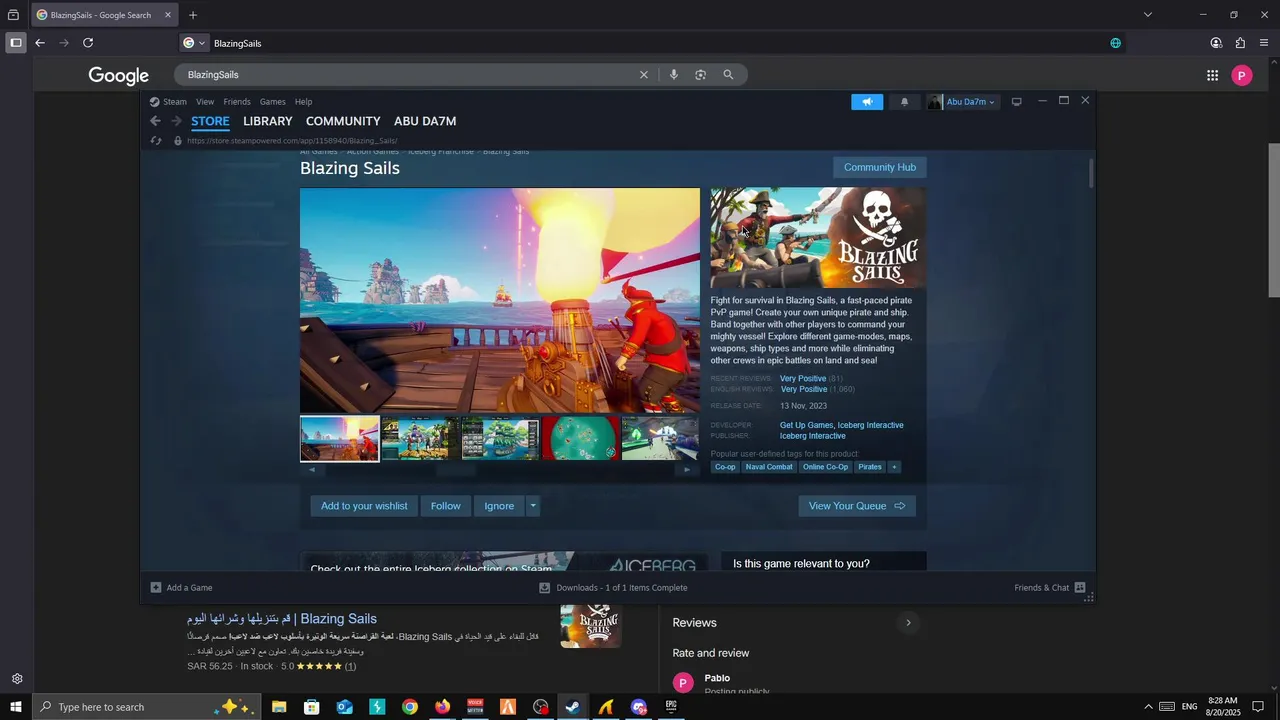The height and width of the screenshot is (720, 1280).
Task: Open Games menu in Steam
Action: (x=273, y=102)
